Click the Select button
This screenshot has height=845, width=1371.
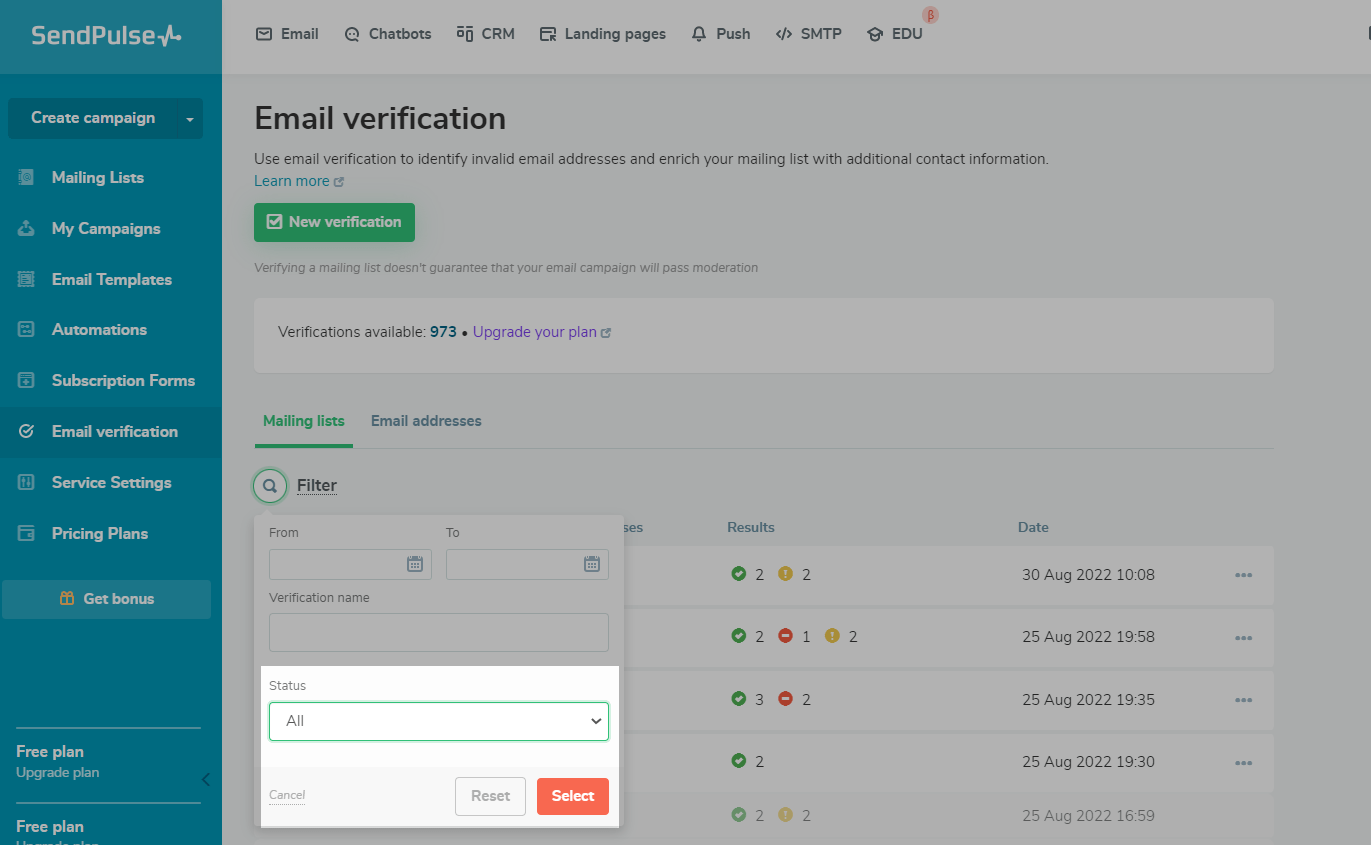(x=573, y=796)
